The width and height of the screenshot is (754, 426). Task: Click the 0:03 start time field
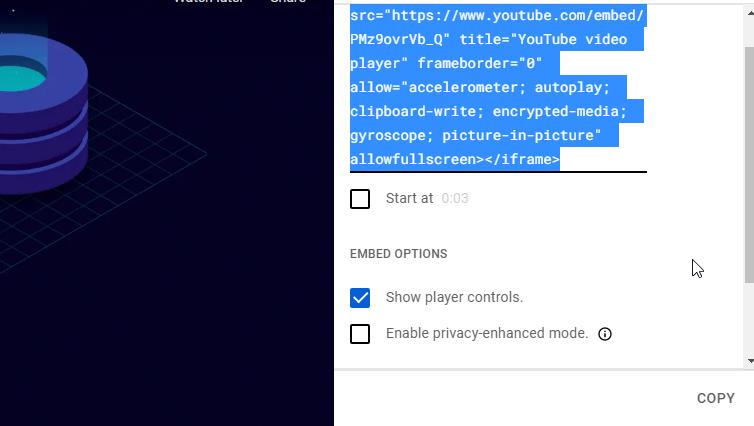(x=455, y=198)
